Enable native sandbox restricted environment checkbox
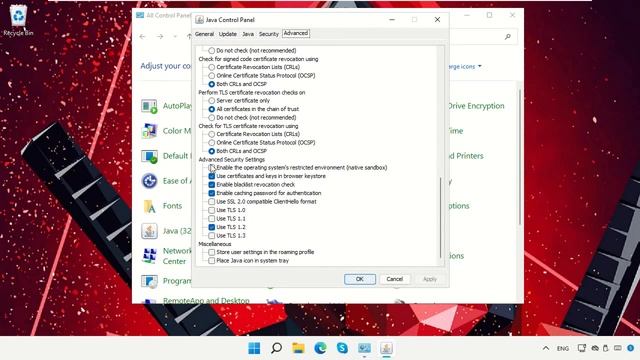This screenshot has width=640, height=360. 211,168
